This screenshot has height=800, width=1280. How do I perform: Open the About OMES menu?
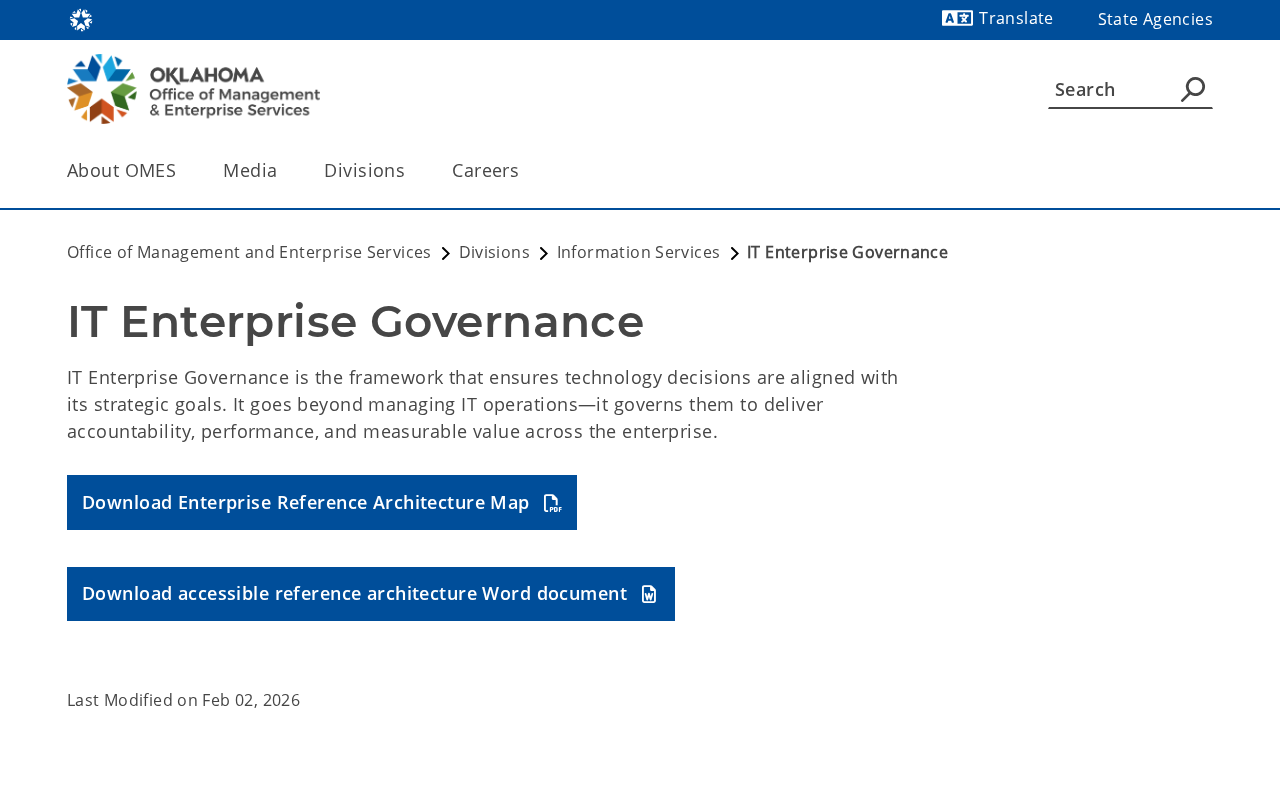click(121, 170)
